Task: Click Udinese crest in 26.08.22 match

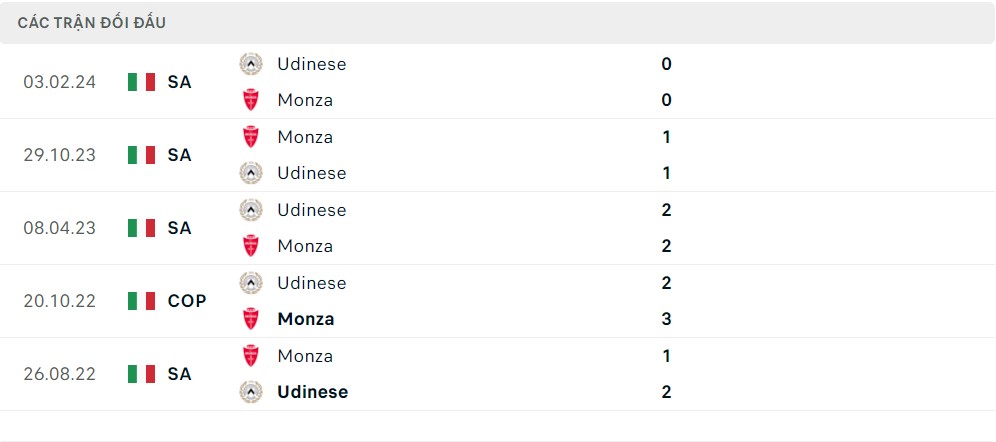Action: point(250,392)
